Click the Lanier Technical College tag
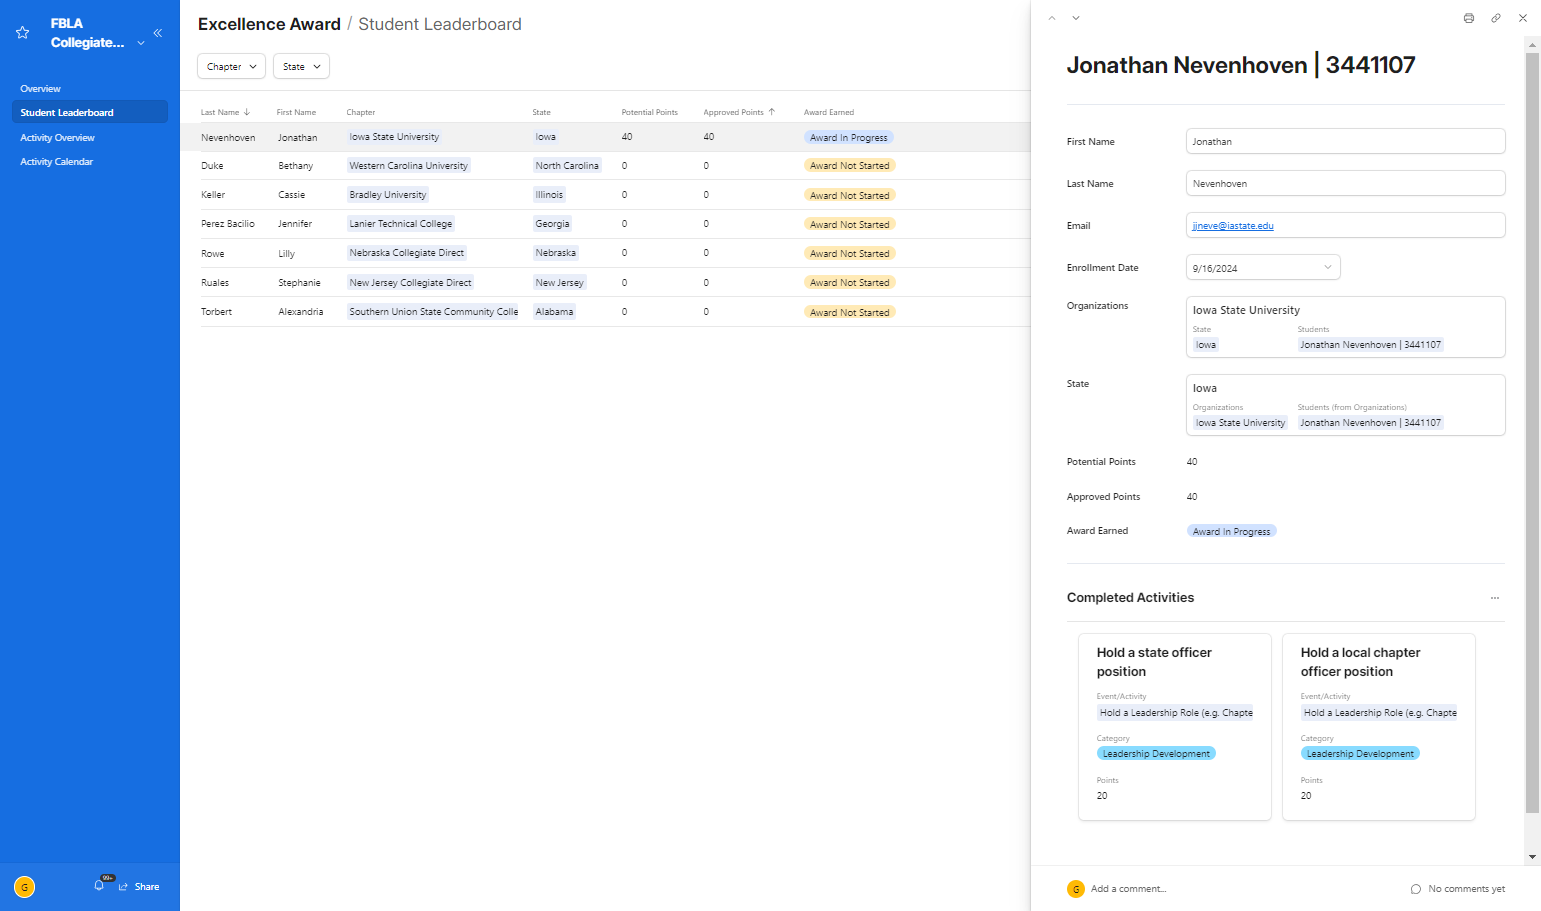This screenshot has width=1541, height=911. (401, 224)
